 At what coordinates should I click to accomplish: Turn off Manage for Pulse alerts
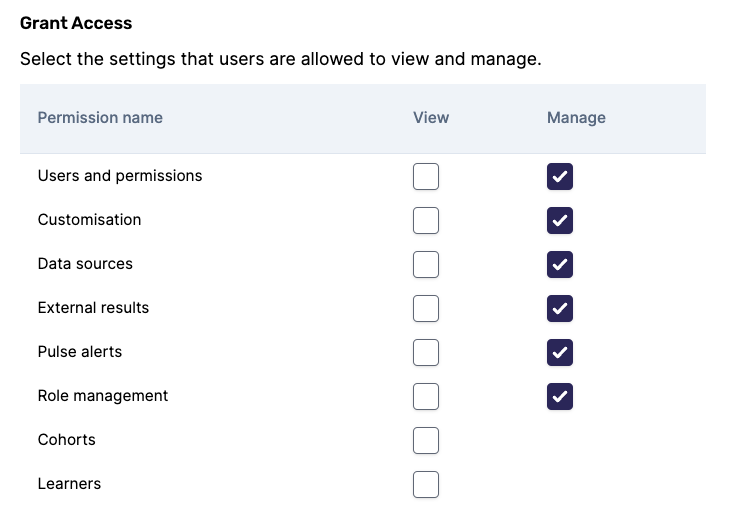(560, 352)
